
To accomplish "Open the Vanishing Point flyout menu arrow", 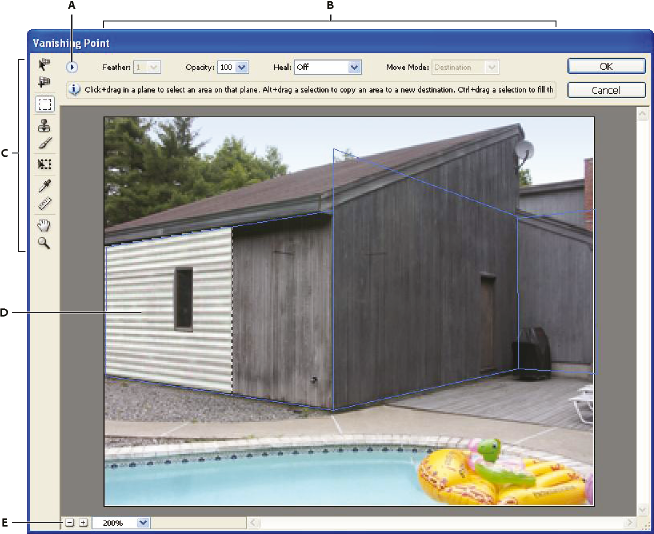I will (x=72, y=67).
